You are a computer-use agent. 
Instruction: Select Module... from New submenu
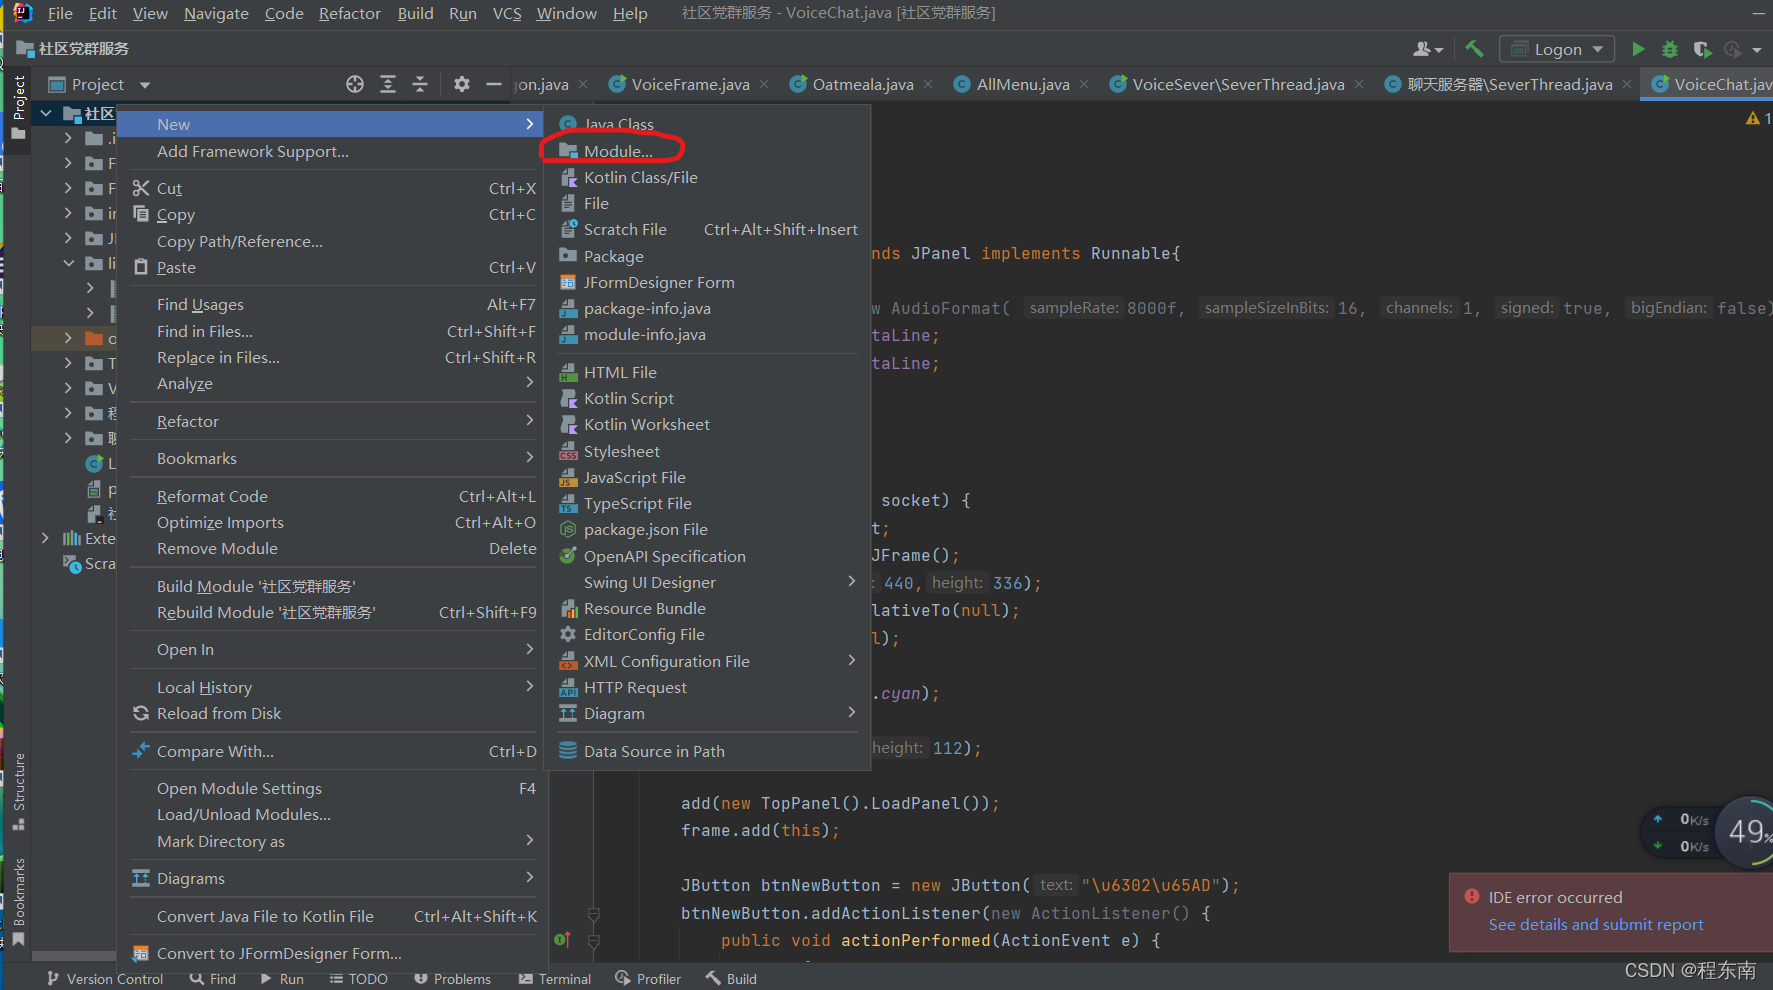706,151
